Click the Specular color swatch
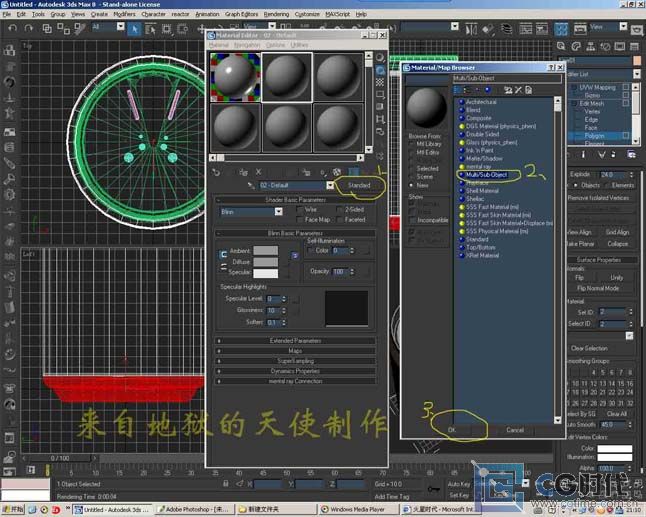The height and width of the screenshot is (517, 646). coord(266,273)
